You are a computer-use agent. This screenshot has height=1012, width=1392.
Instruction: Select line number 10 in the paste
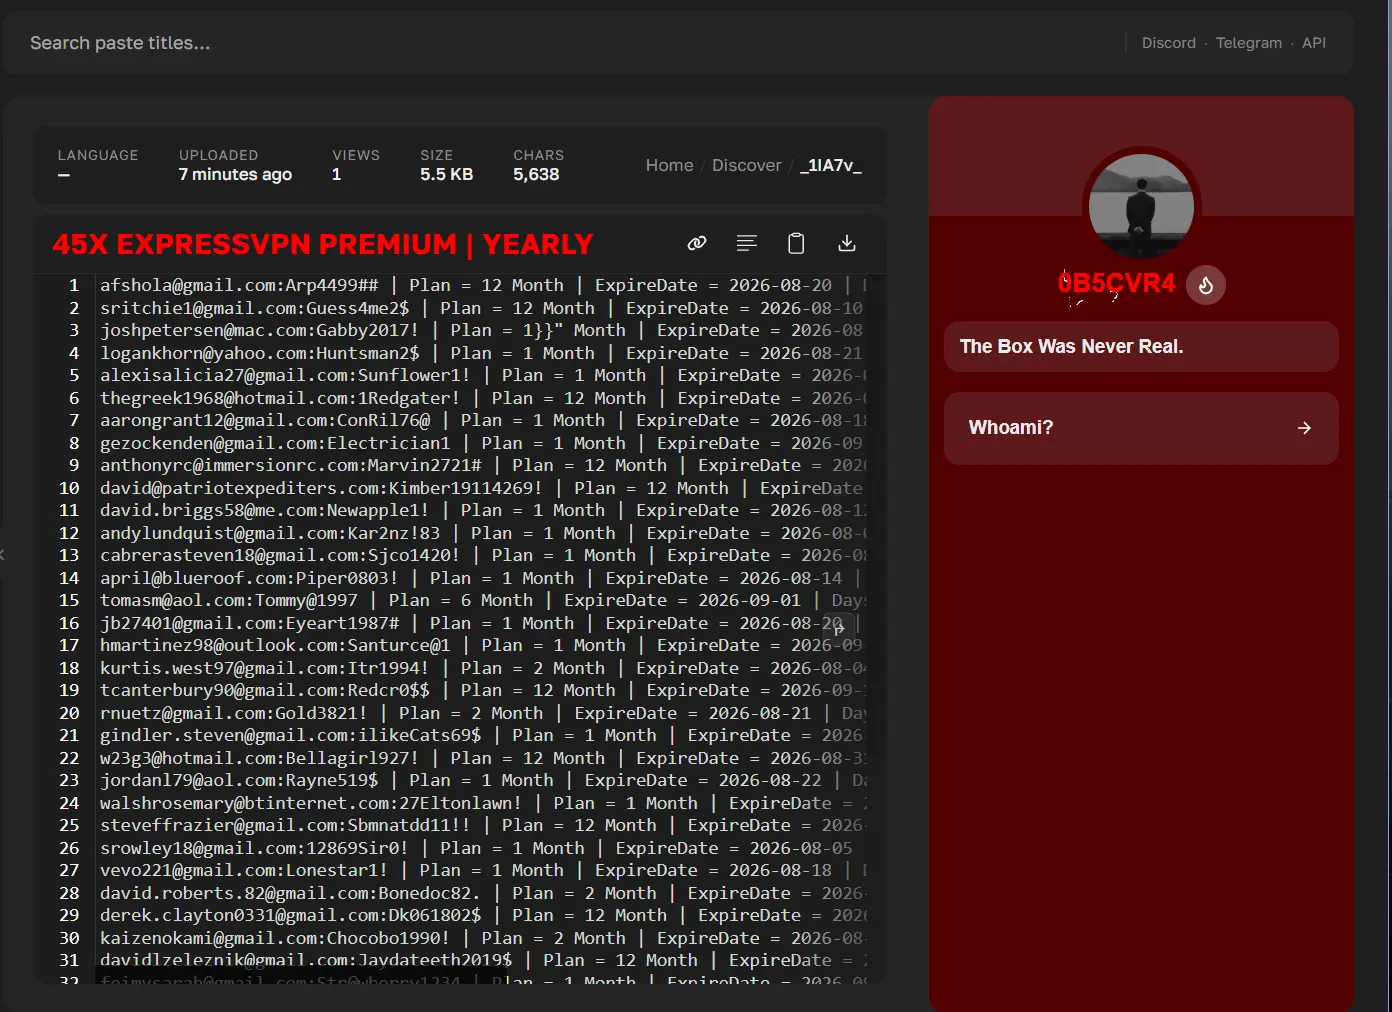tap(69, 488)
